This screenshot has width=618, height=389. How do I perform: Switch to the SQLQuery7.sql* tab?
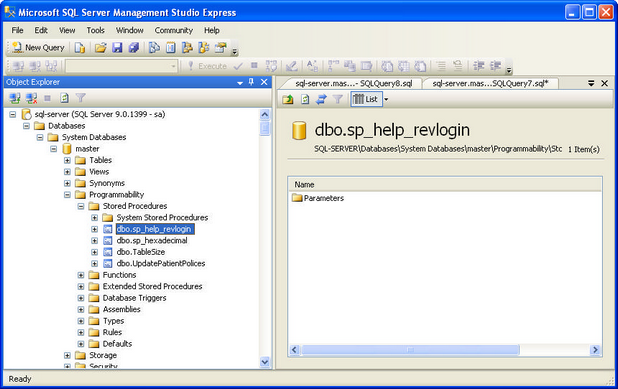click(490, 84)
